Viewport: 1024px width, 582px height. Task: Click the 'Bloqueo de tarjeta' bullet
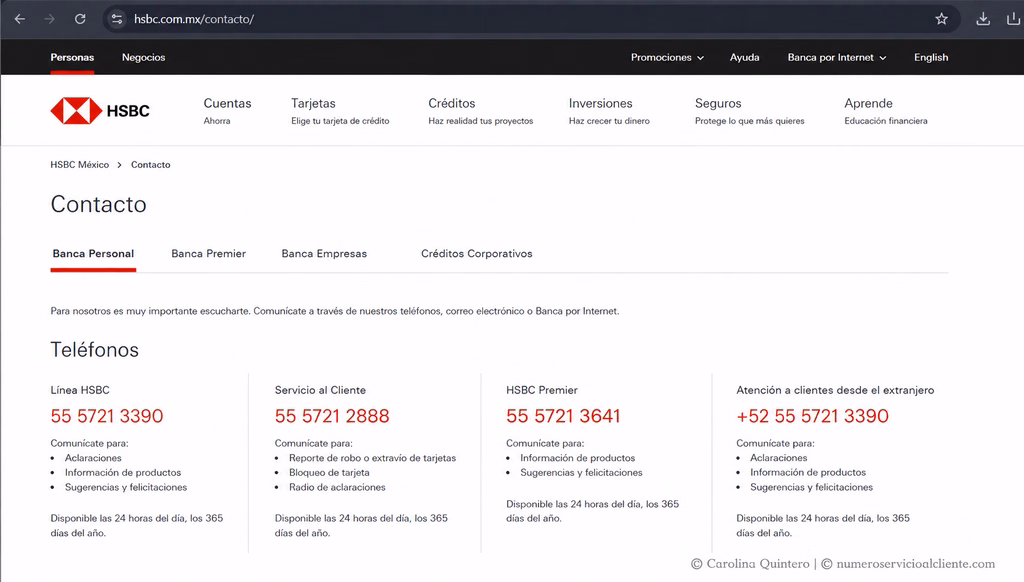[x=329, y=472]
